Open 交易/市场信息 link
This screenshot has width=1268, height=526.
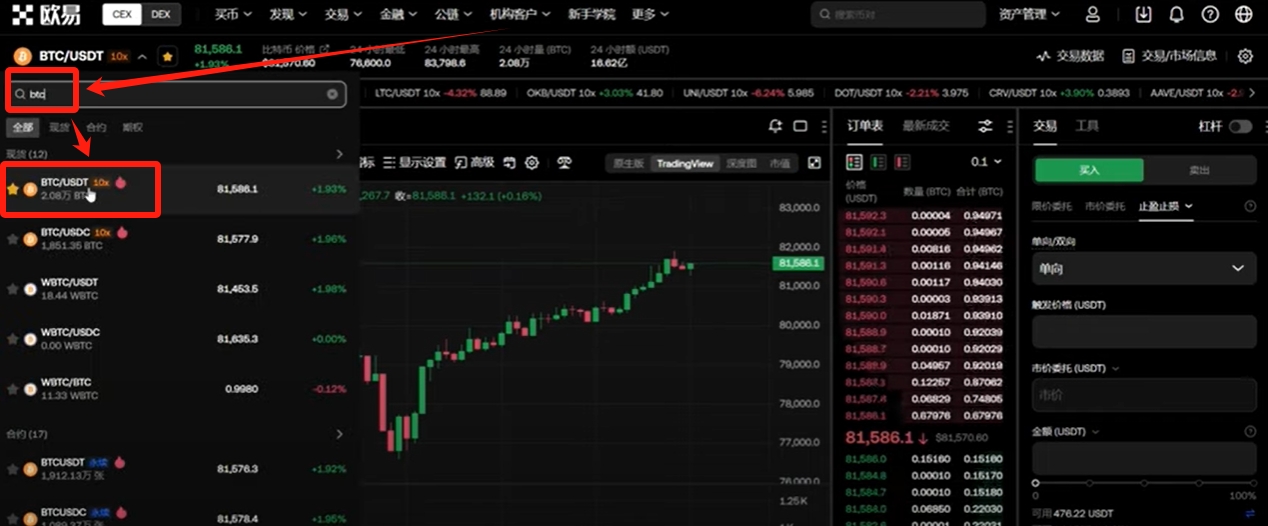point(1170,56)
